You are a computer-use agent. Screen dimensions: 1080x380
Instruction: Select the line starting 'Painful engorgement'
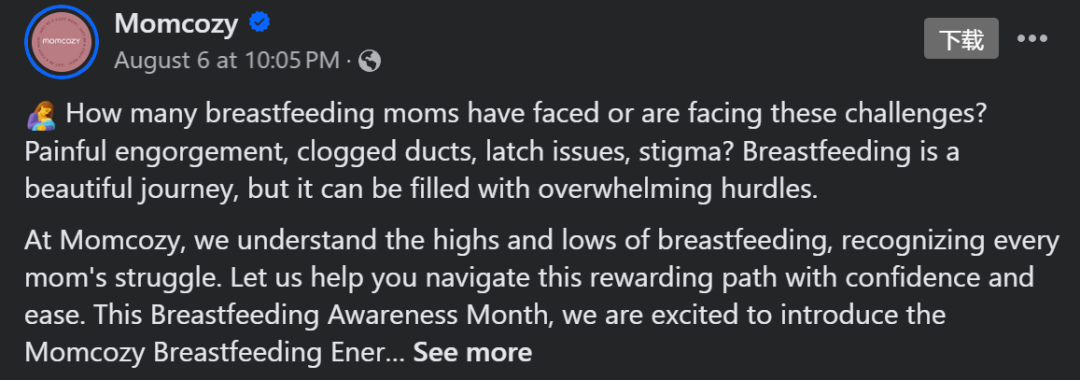(x=492, y=153)
